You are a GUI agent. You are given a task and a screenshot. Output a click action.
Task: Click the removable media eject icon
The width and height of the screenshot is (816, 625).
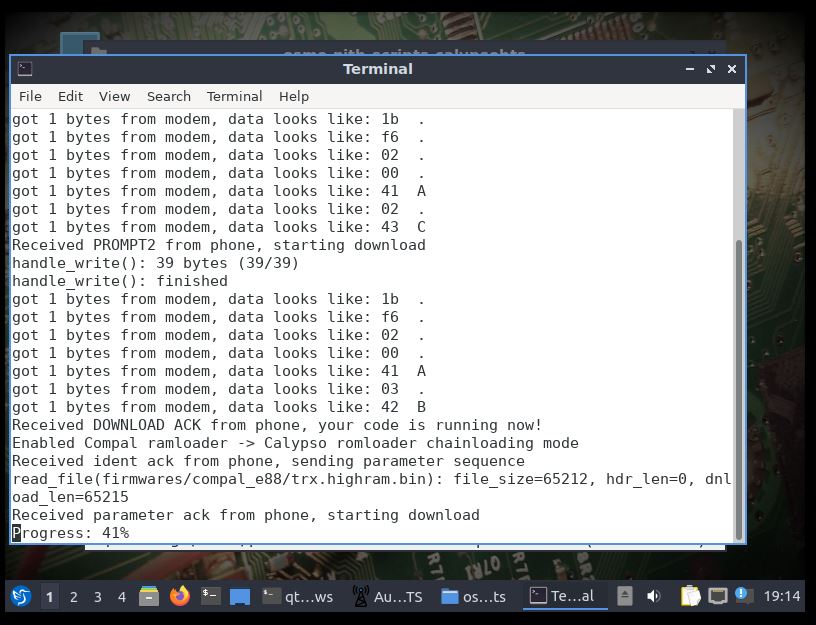[x=624, y=596]
